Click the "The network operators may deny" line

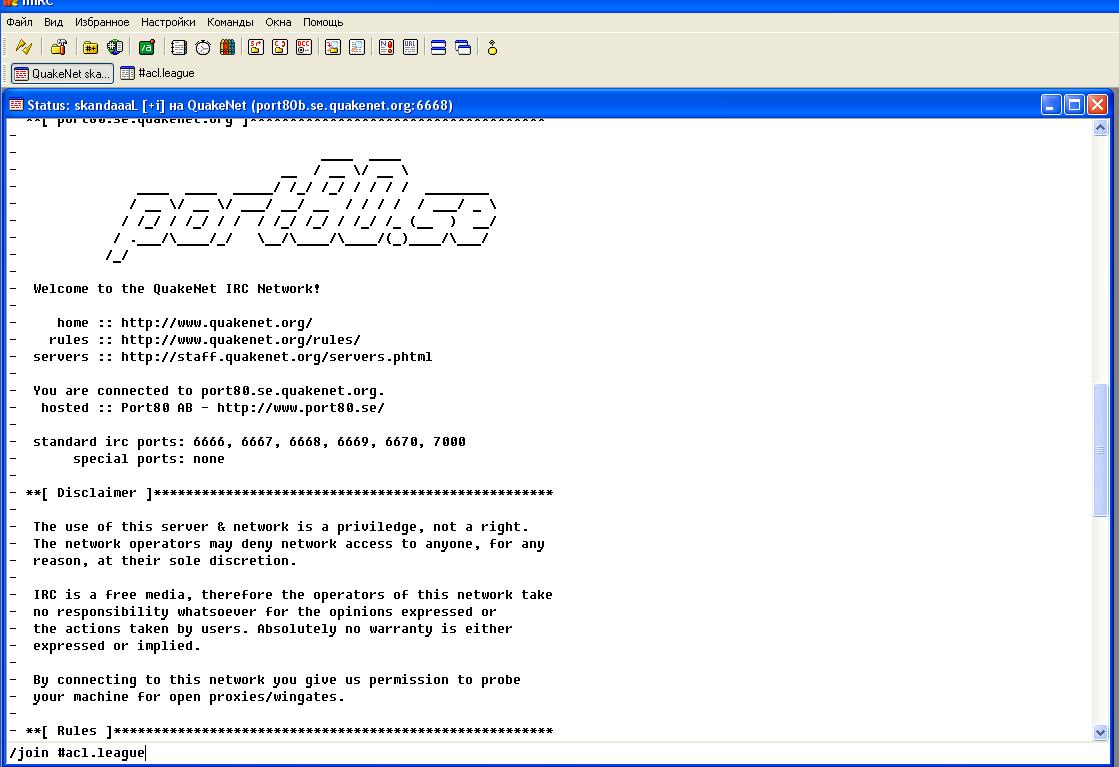(x=289, y=544)
